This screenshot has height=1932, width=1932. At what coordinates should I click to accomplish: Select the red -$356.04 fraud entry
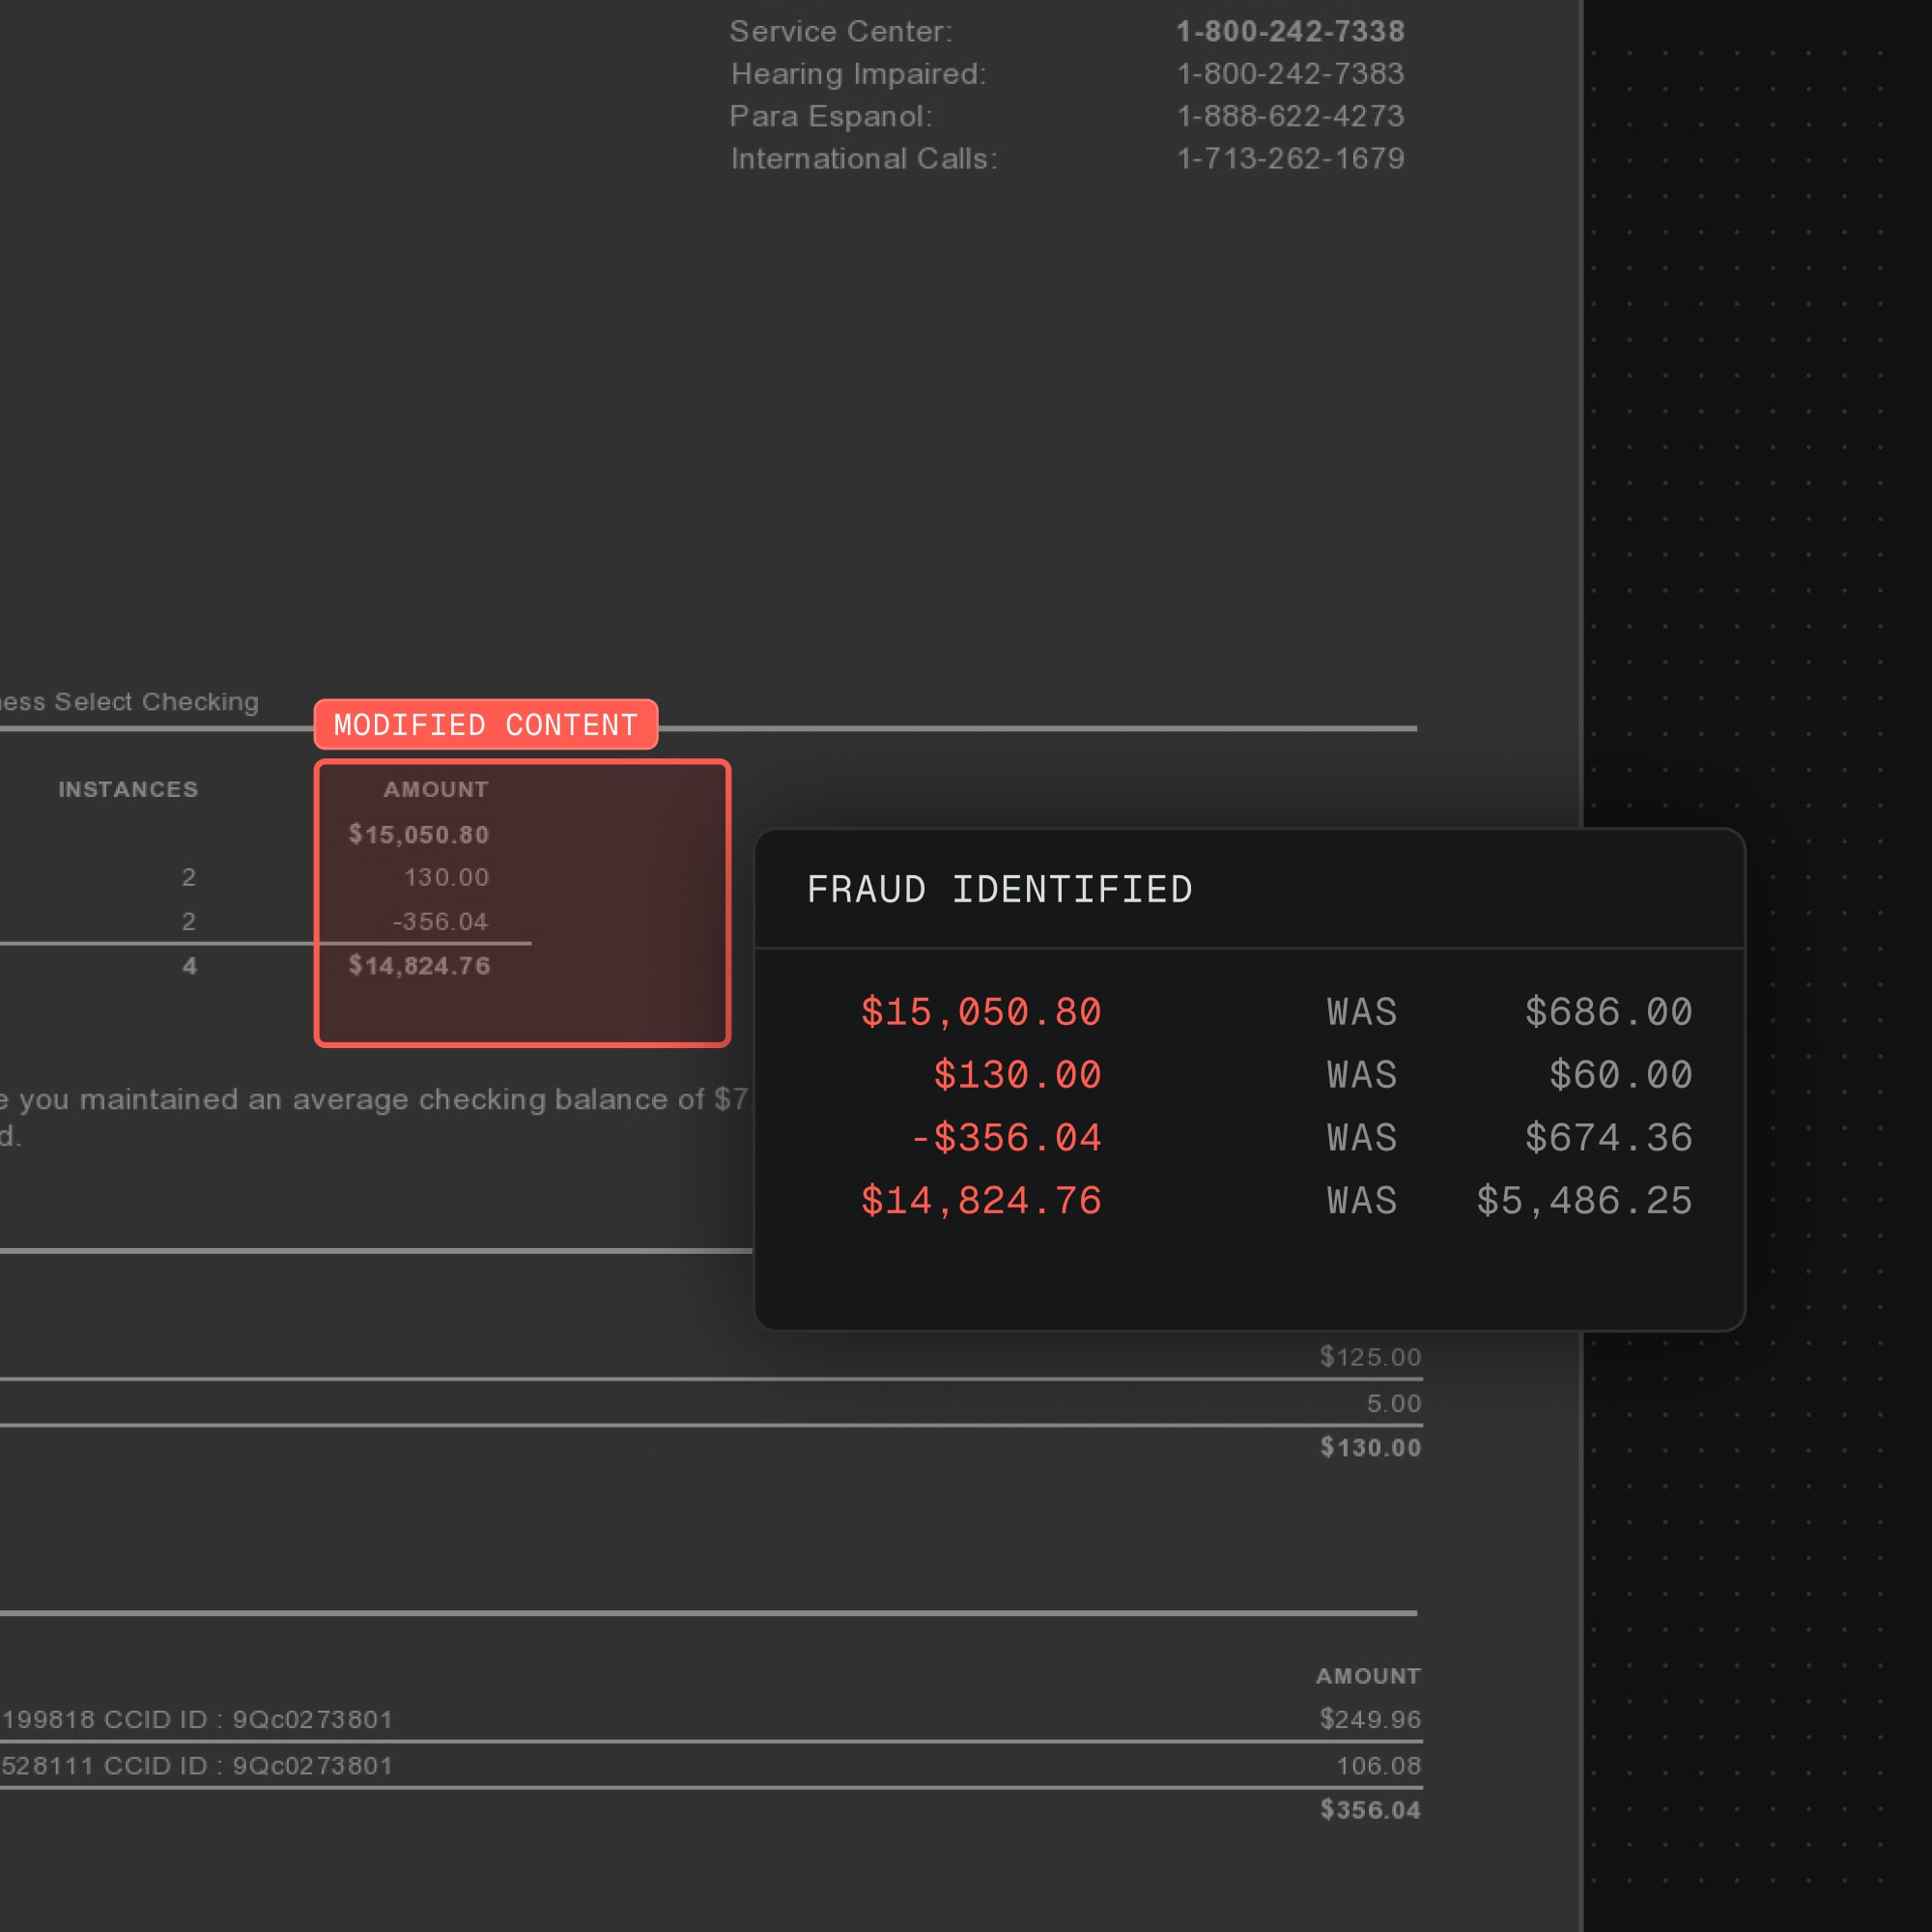pos(1004,1138)
